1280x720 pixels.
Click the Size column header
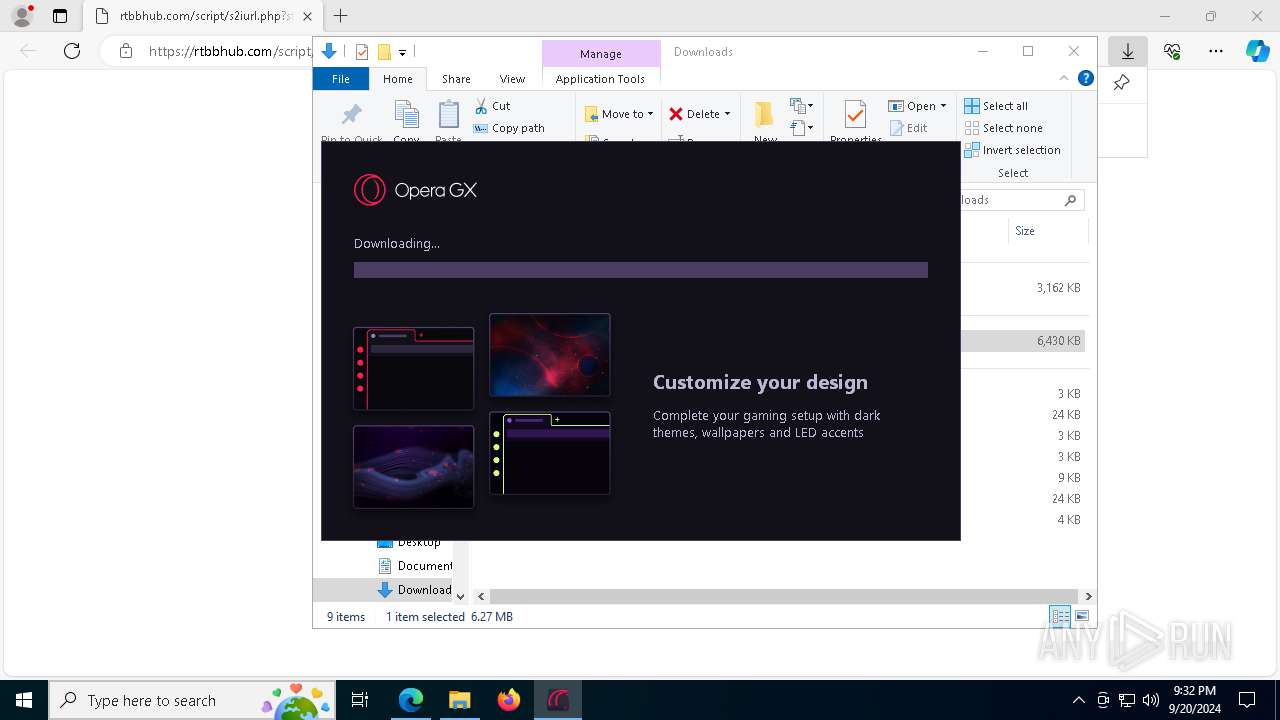(1025, 231)
